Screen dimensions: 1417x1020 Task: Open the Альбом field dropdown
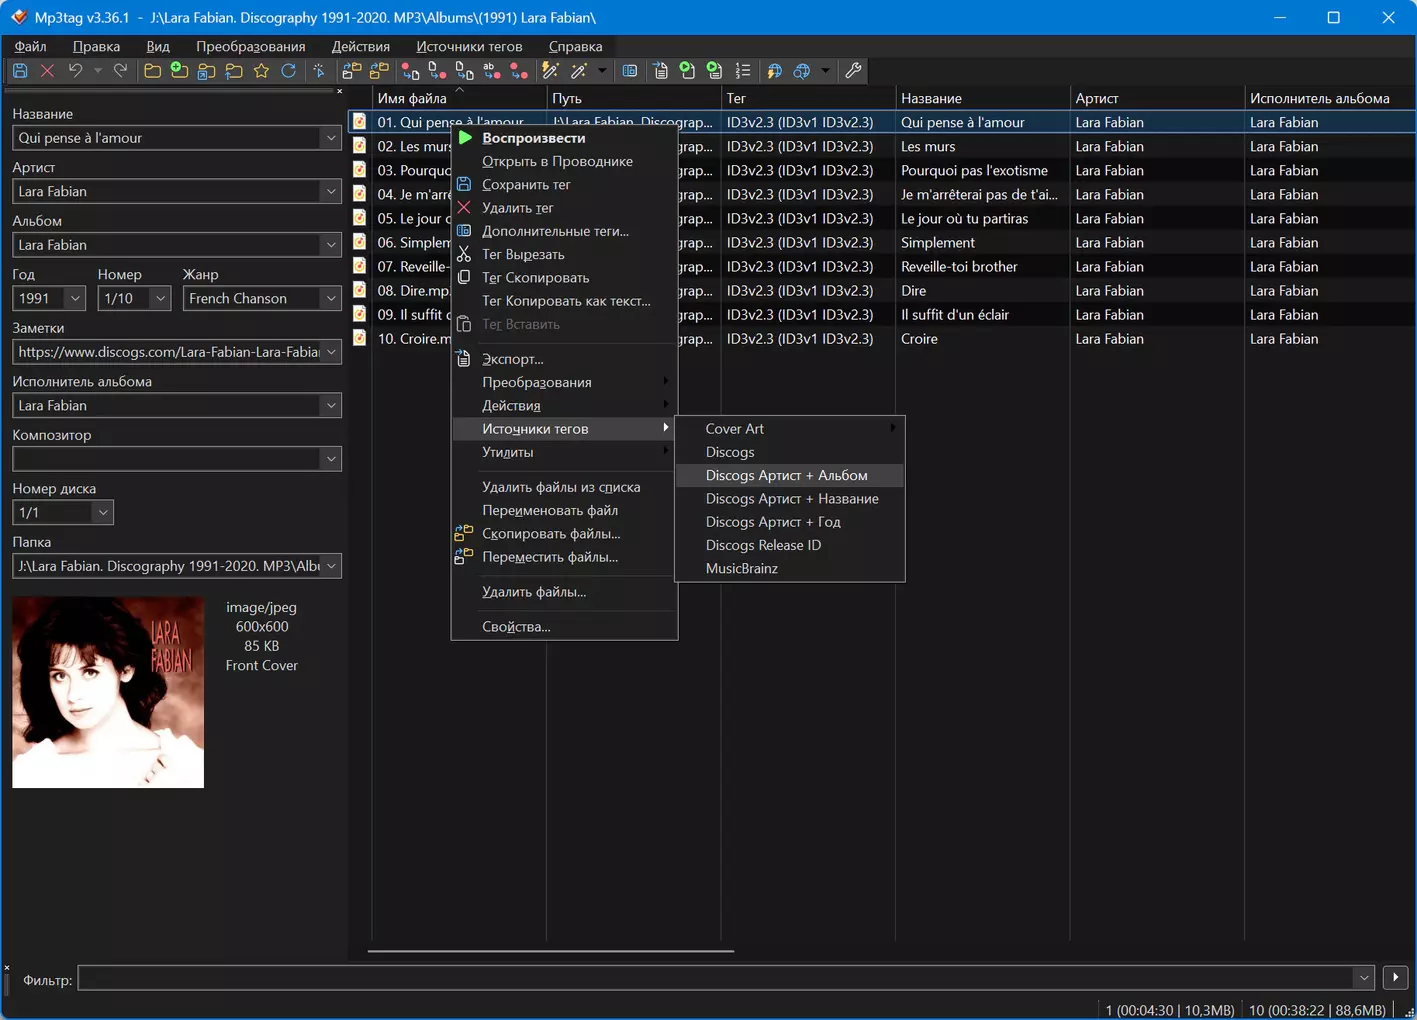point(330,245)
